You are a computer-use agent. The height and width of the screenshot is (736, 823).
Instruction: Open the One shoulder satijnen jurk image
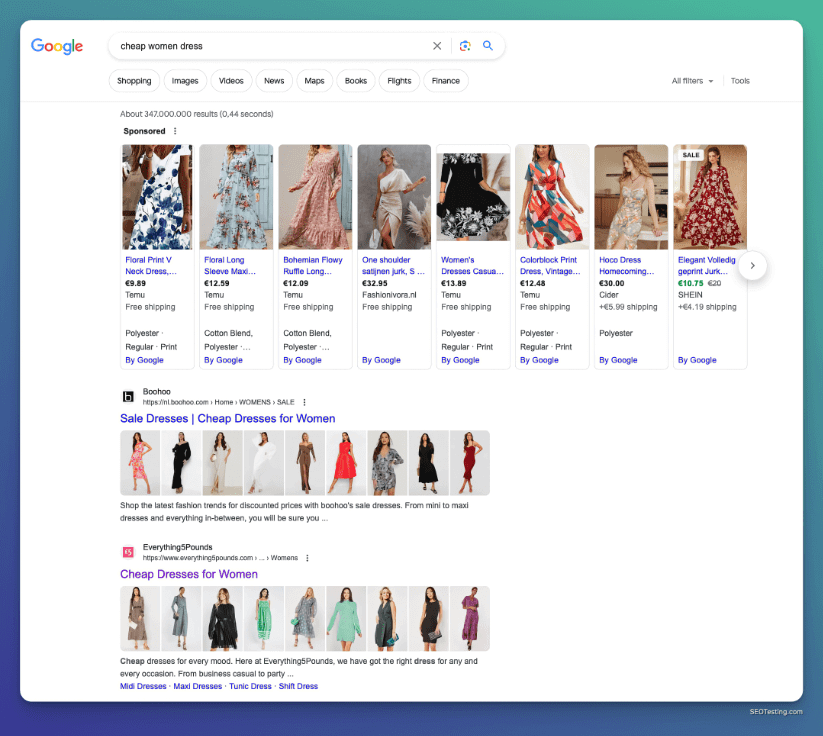(394, 197)
